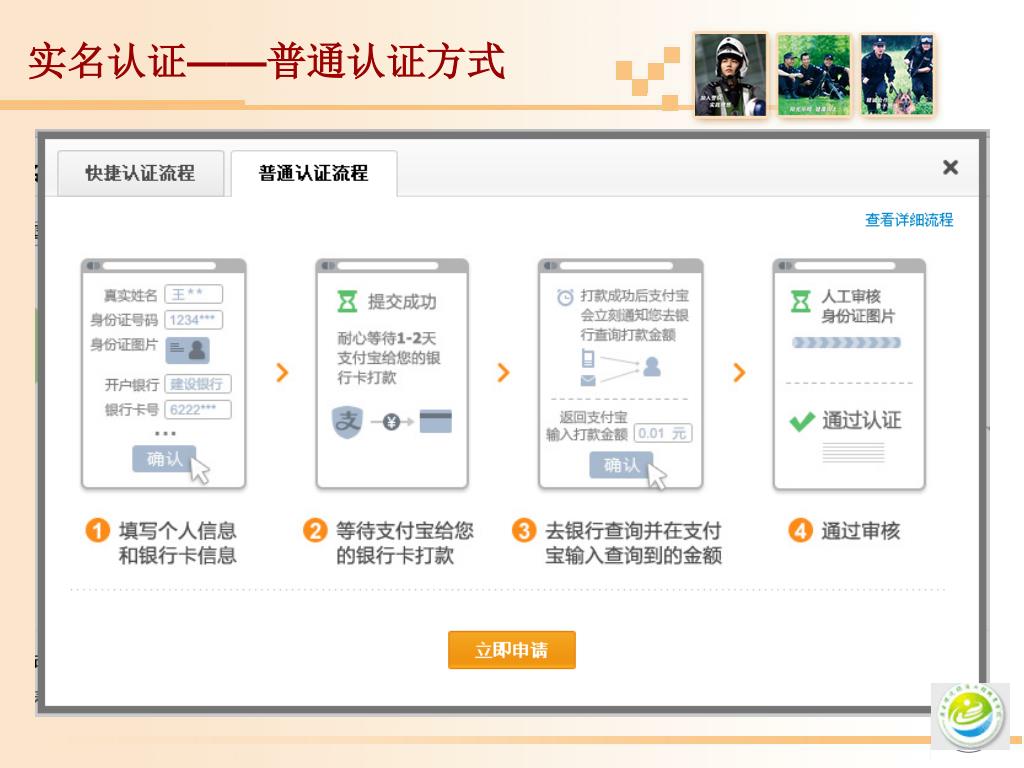Click the envelope mail icon in step 3
1024x768 pixels.
pos(588,381)
